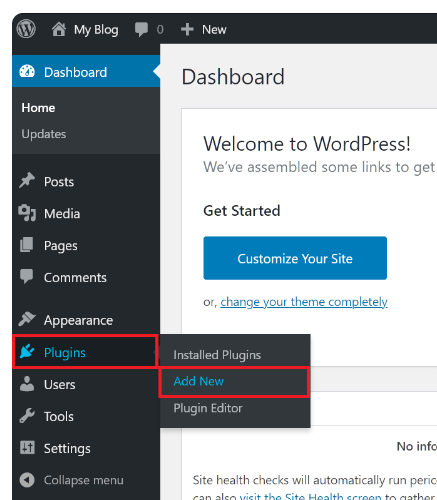Screen dimensions: 437x500
Task: Click the Posts pushpin icon
Action: [x=27, y=181]
